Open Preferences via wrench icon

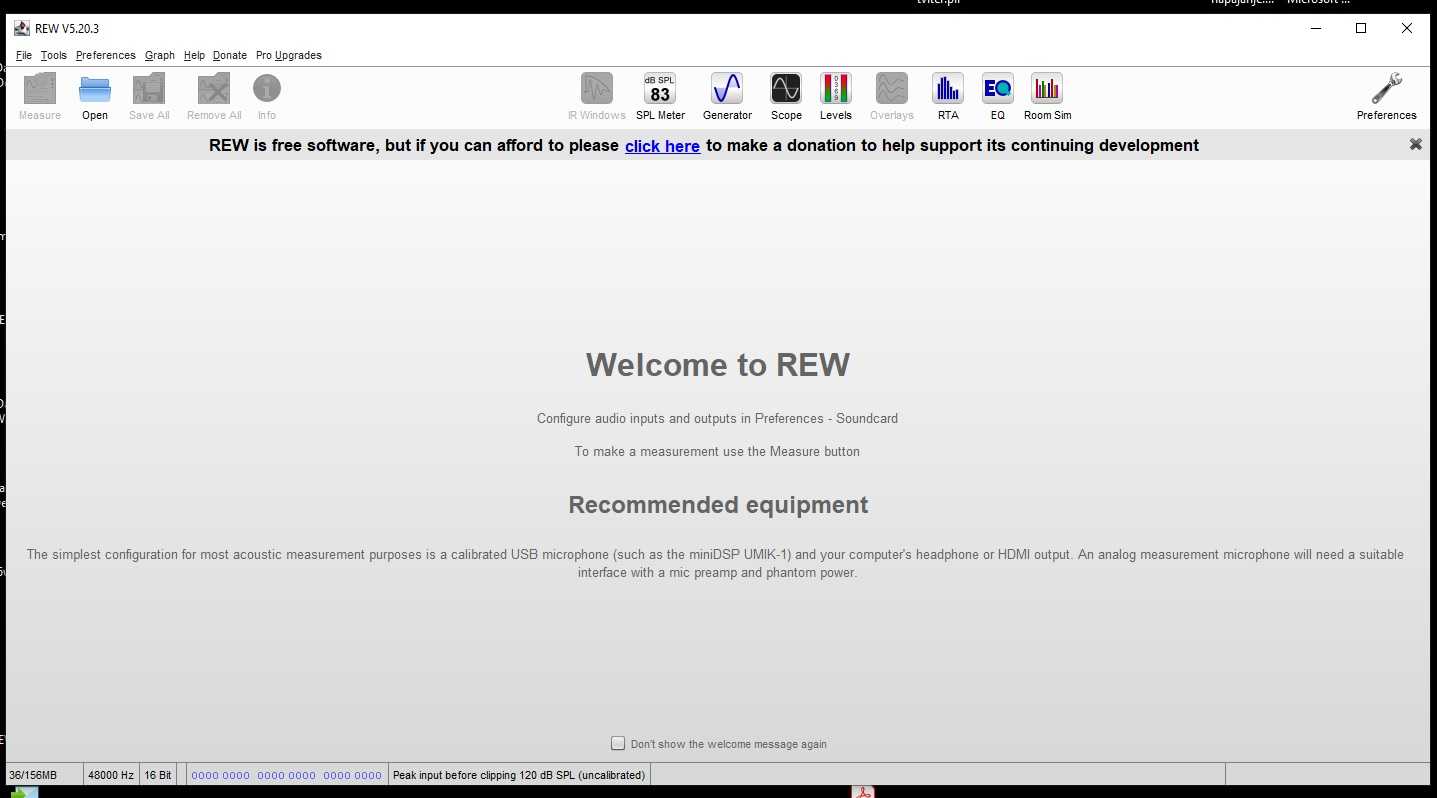click(x=1387, y=97)
